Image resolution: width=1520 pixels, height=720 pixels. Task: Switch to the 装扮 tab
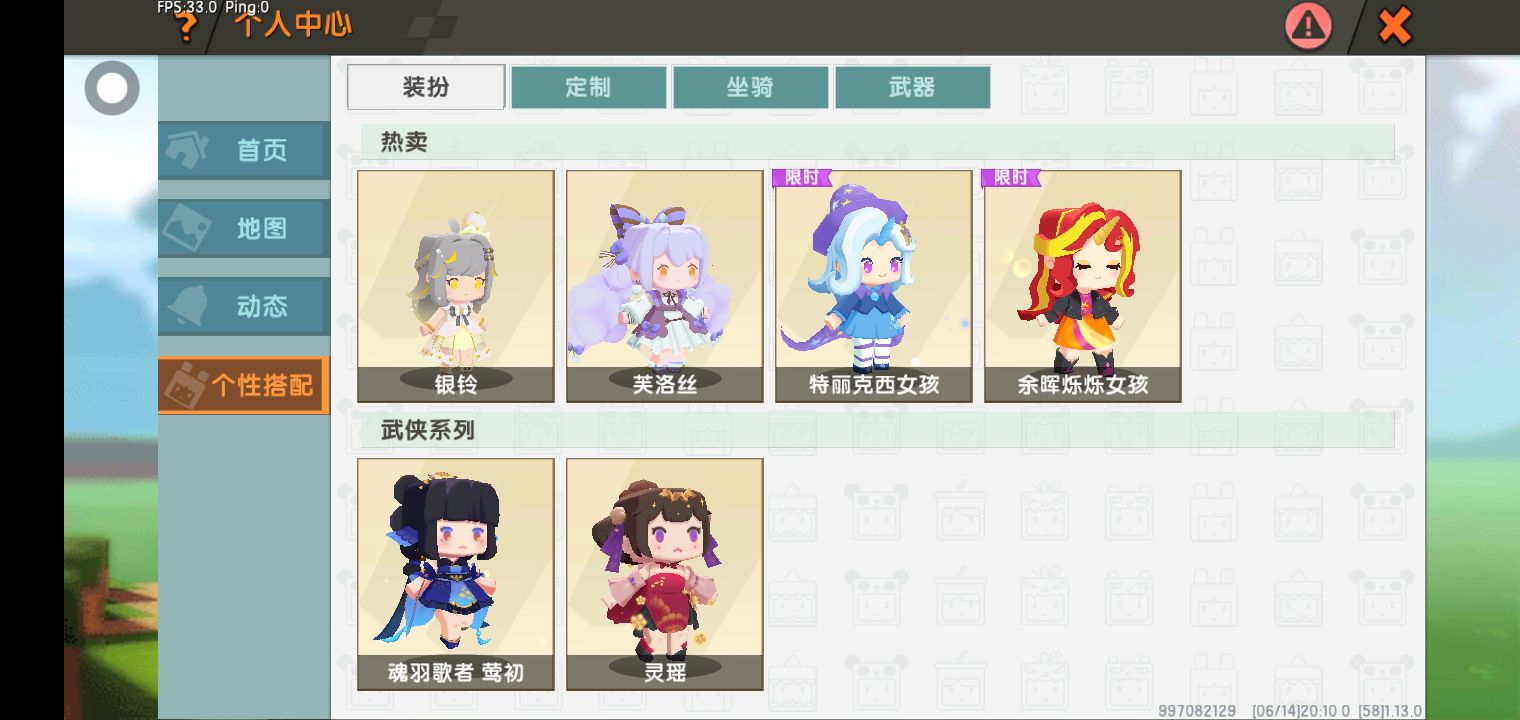coord(426,87)
